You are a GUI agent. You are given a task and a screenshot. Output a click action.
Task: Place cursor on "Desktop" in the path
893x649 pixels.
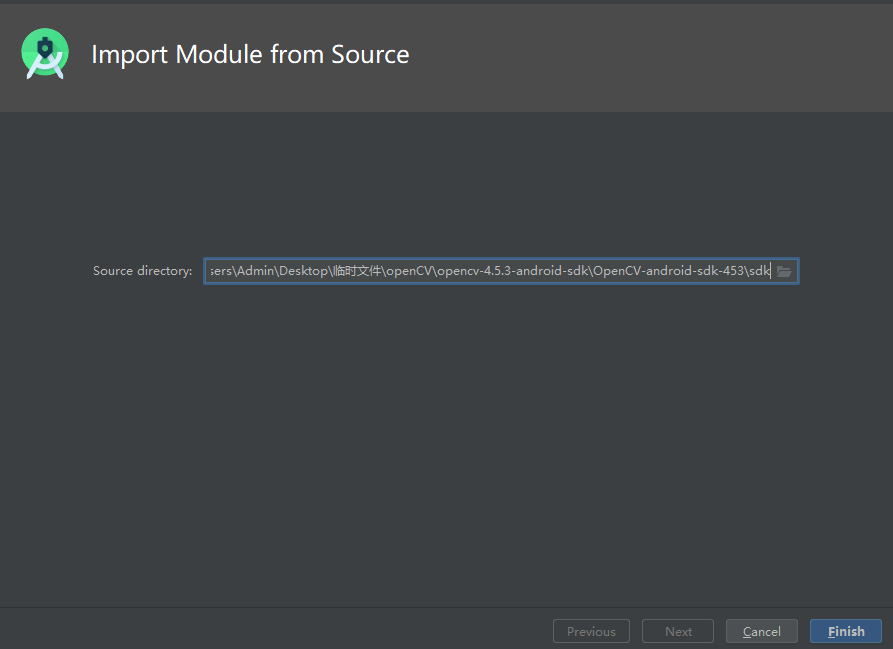[x=303, y=271]
